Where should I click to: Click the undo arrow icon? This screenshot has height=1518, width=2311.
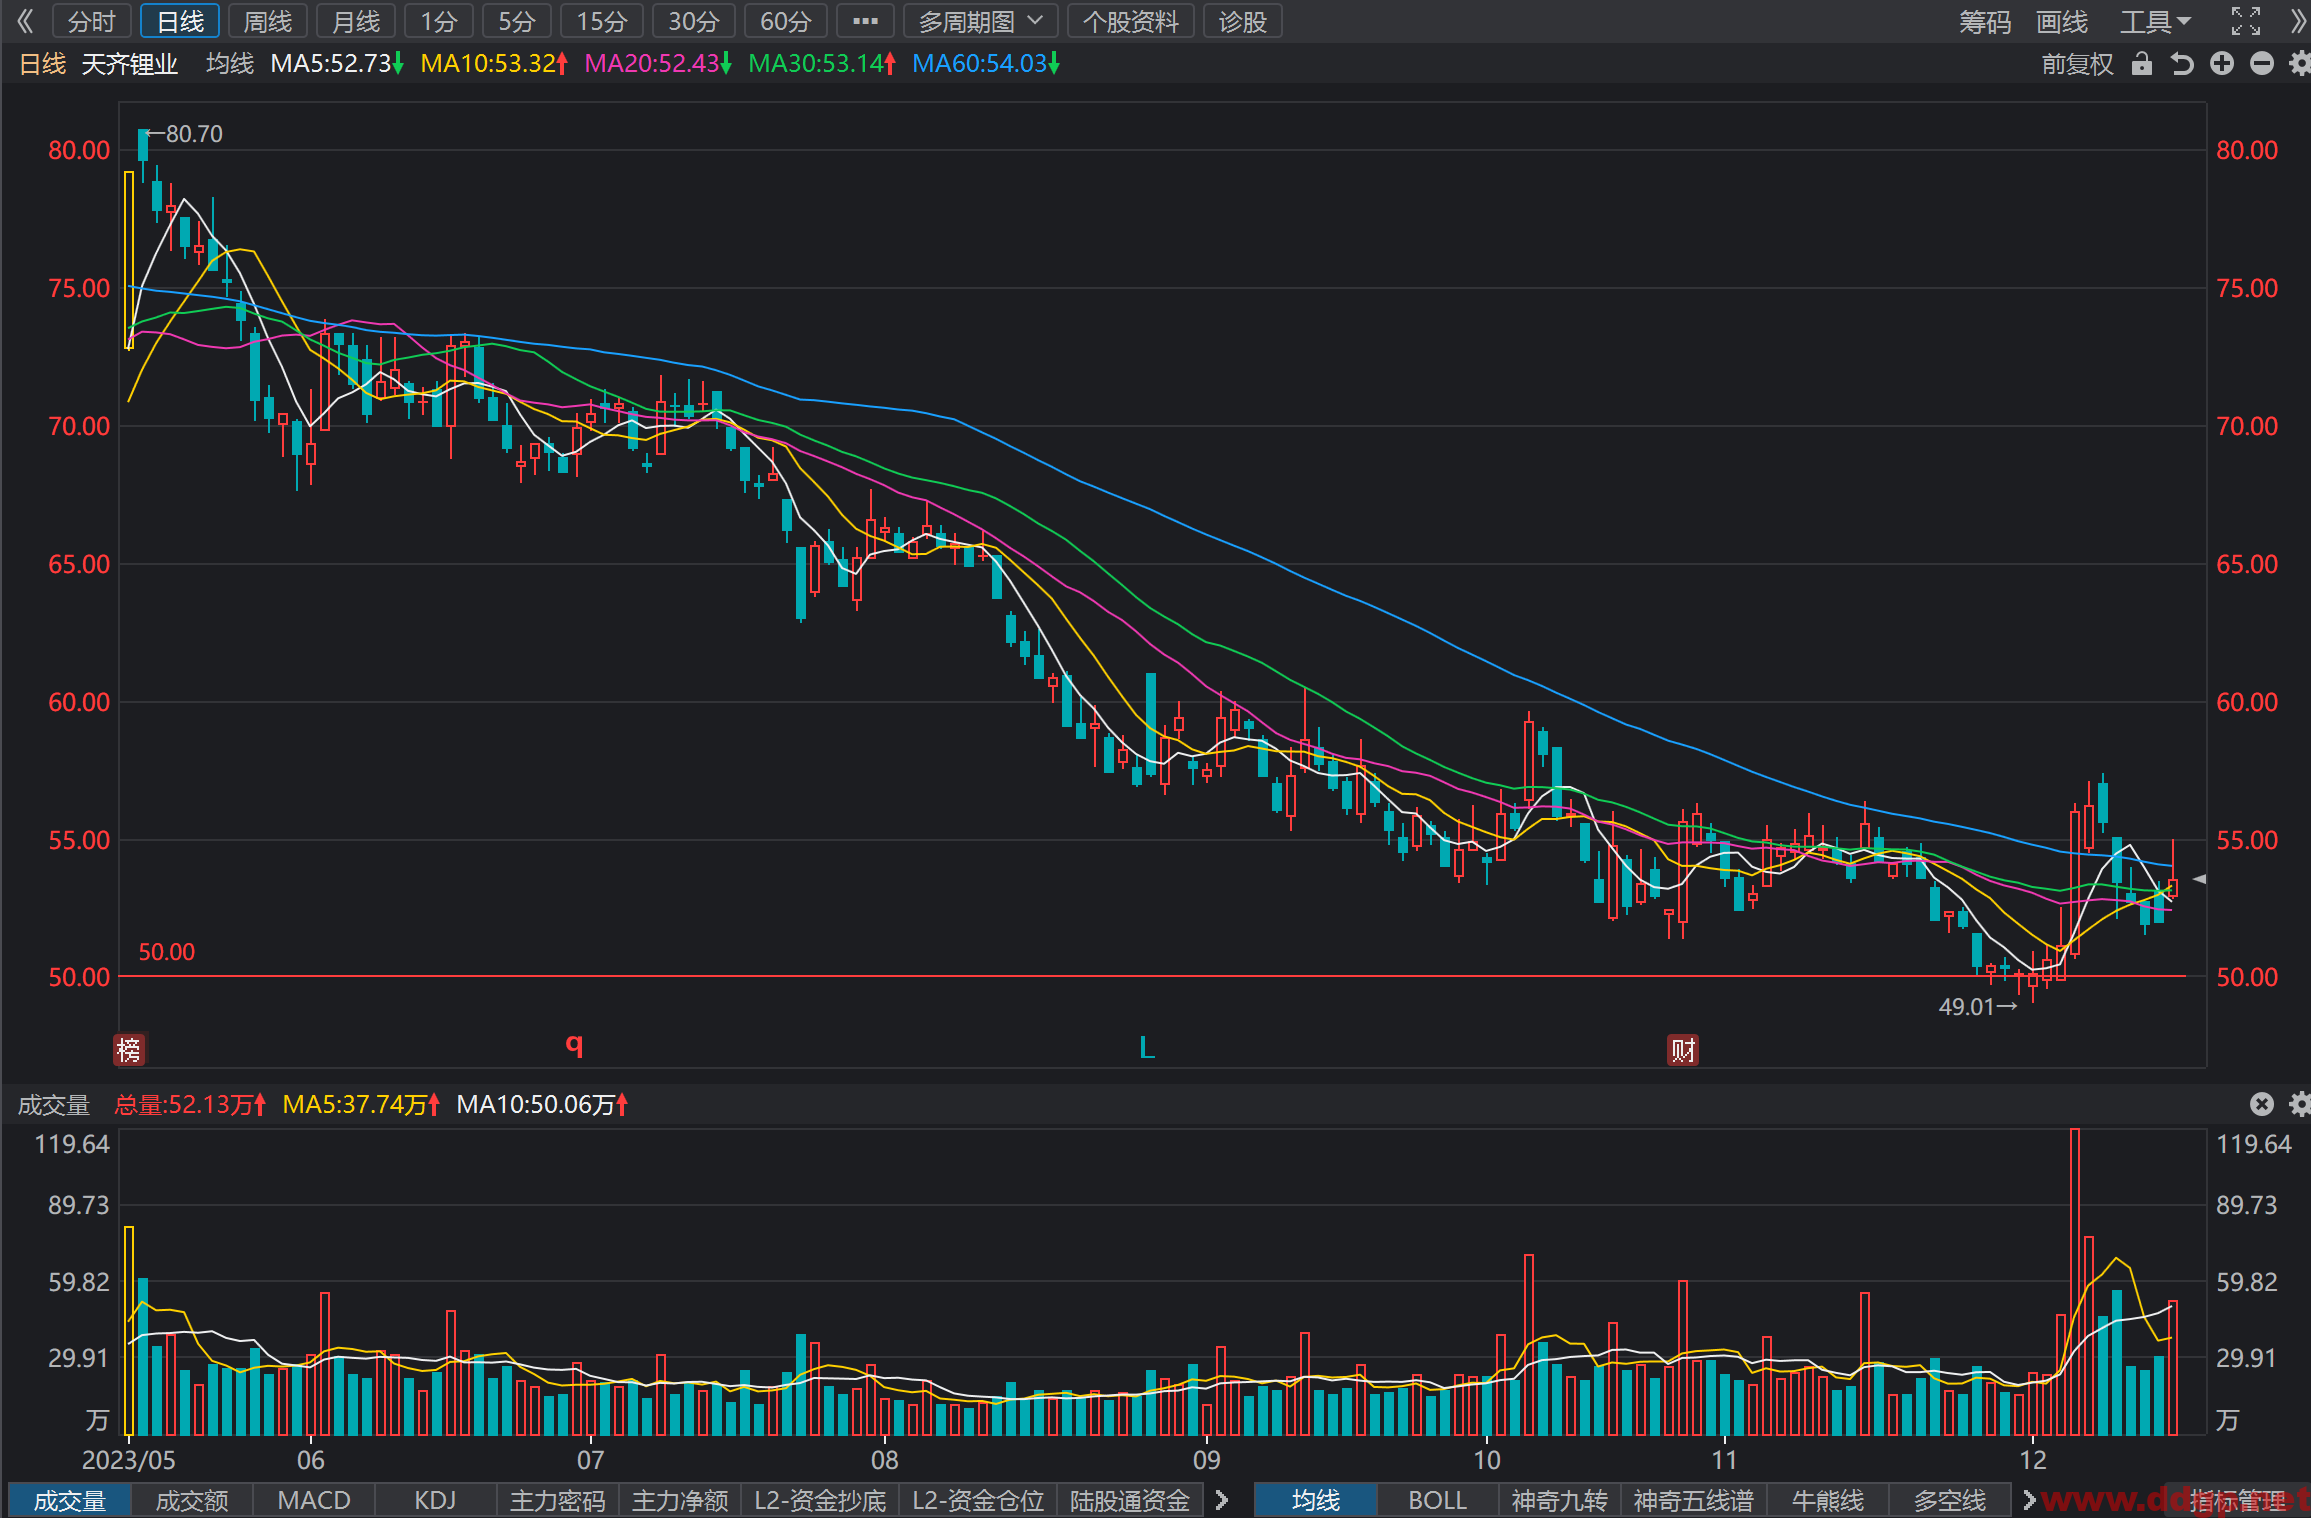point(2181,64)
